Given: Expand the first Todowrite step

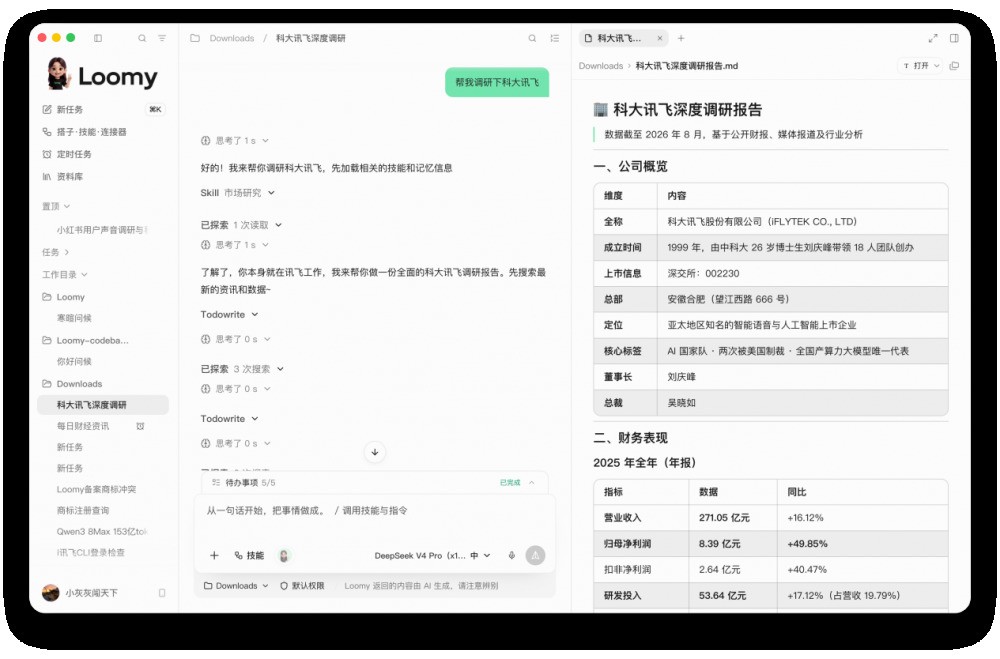Looking at the screenshot, I should point(229,315).
